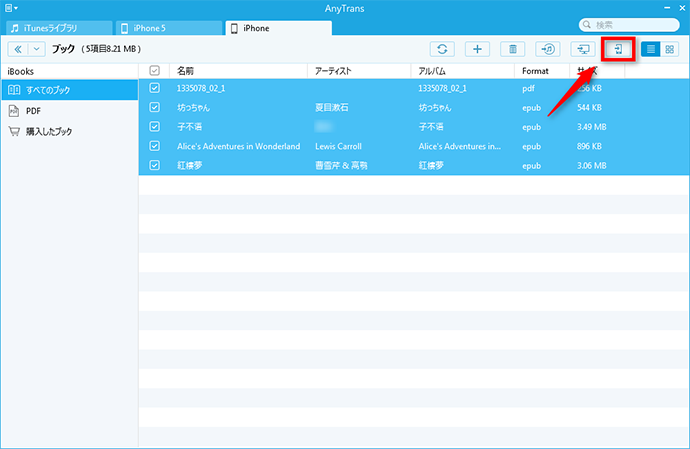This screenshot has height=449, width=690.
Task: Click the back double-arrow button
Action: click(x=18, y=49)
